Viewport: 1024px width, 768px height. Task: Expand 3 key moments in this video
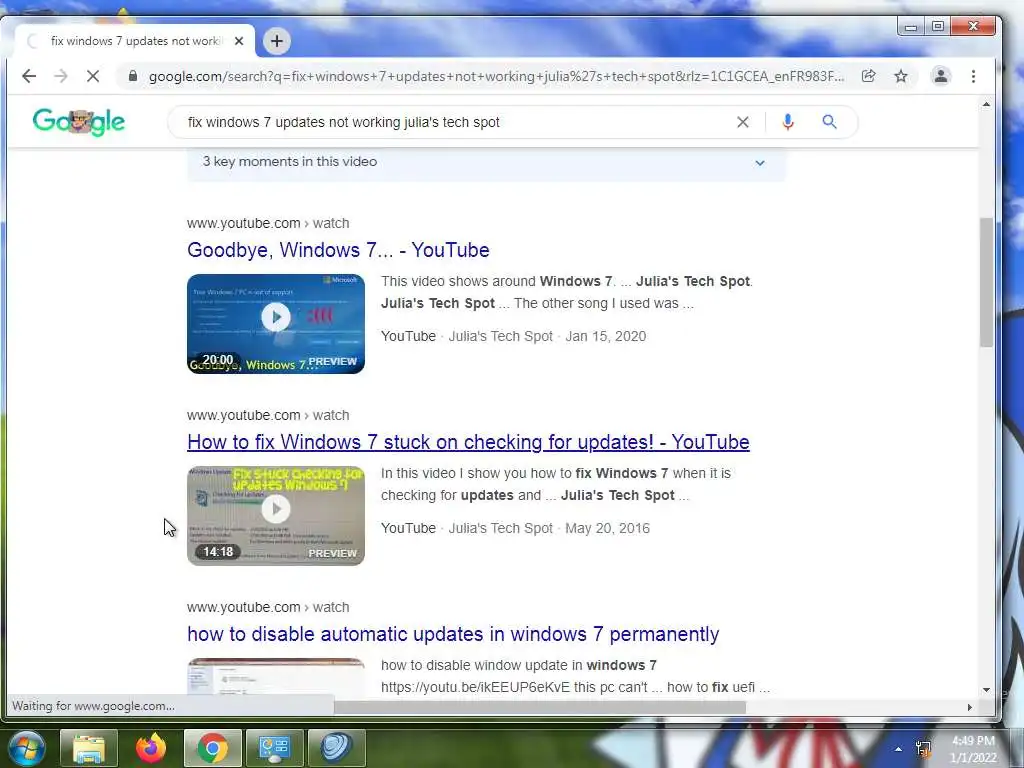(486, 162)
